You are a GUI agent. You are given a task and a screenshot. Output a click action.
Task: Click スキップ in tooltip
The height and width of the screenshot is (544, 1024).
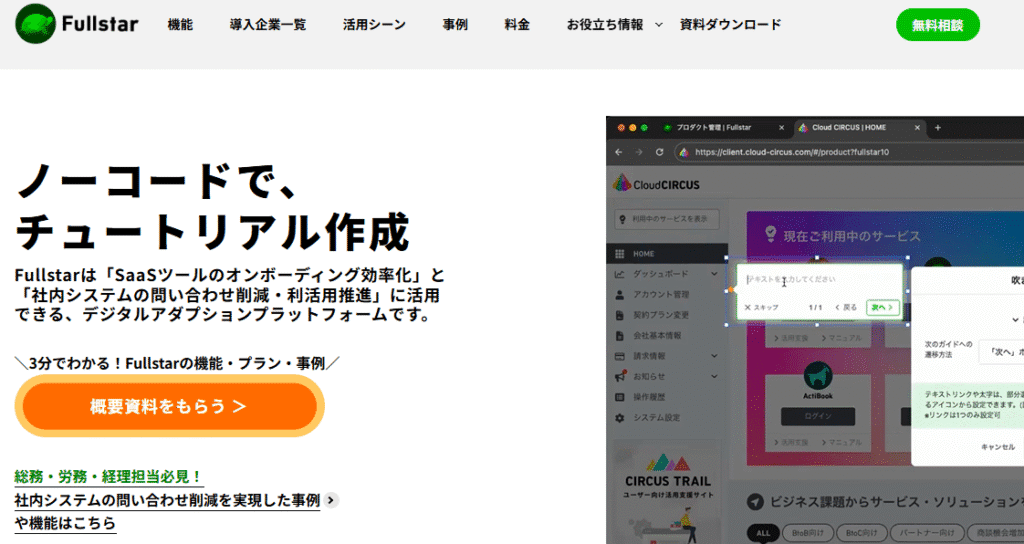761,307
